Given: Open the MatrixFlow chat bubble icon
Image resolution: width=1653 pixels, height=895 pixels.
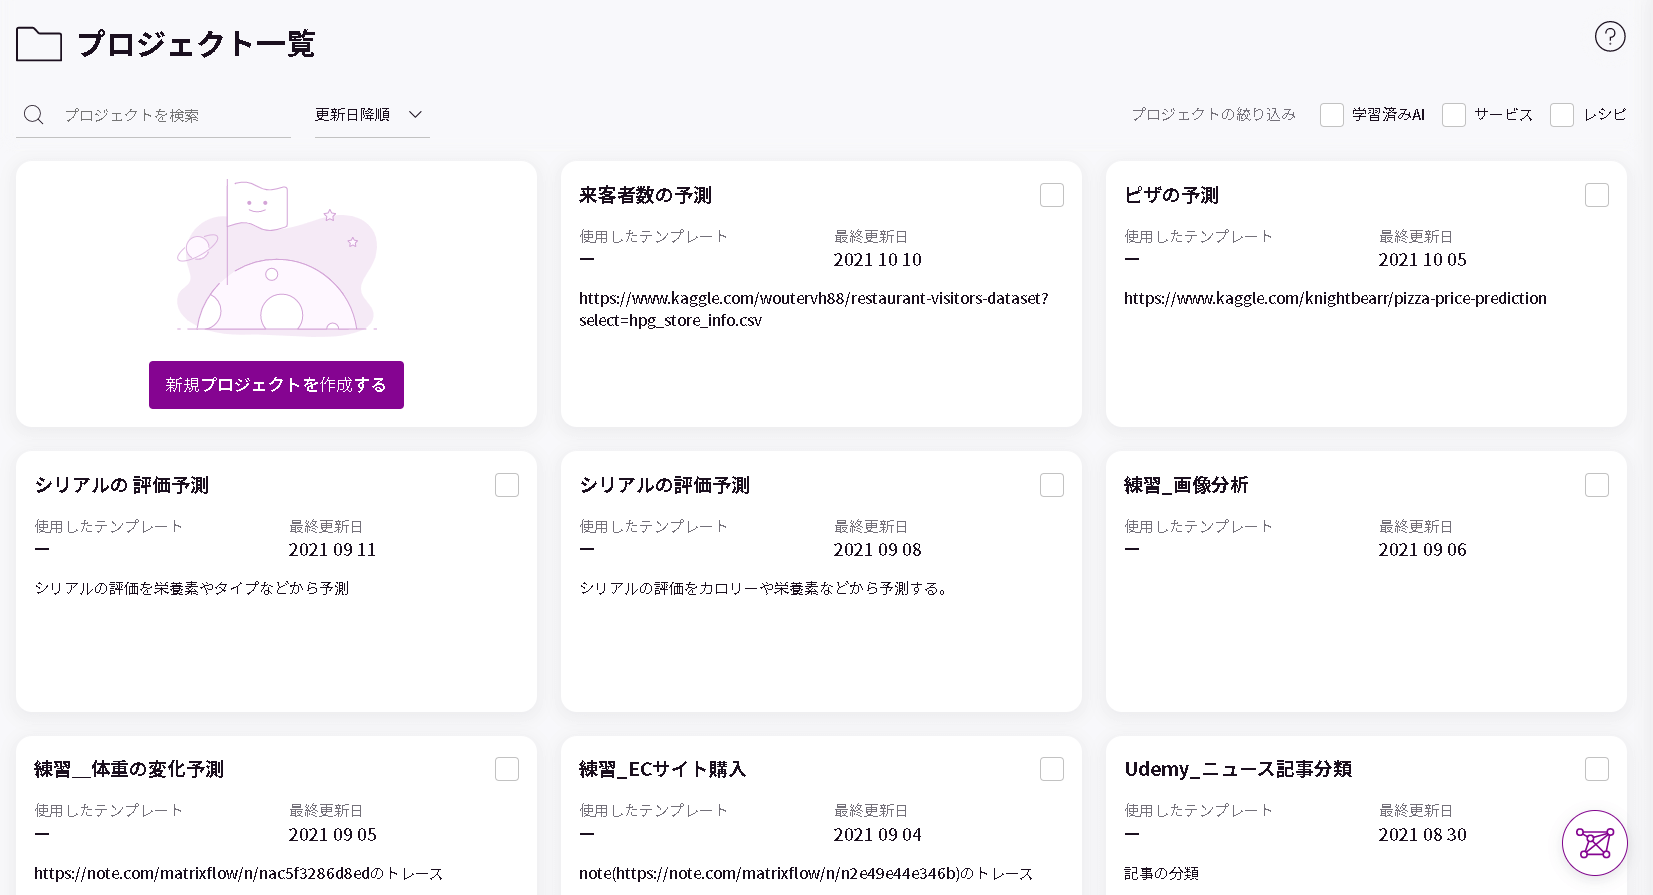Looking at the screenshot, I should coord(1595,843).
